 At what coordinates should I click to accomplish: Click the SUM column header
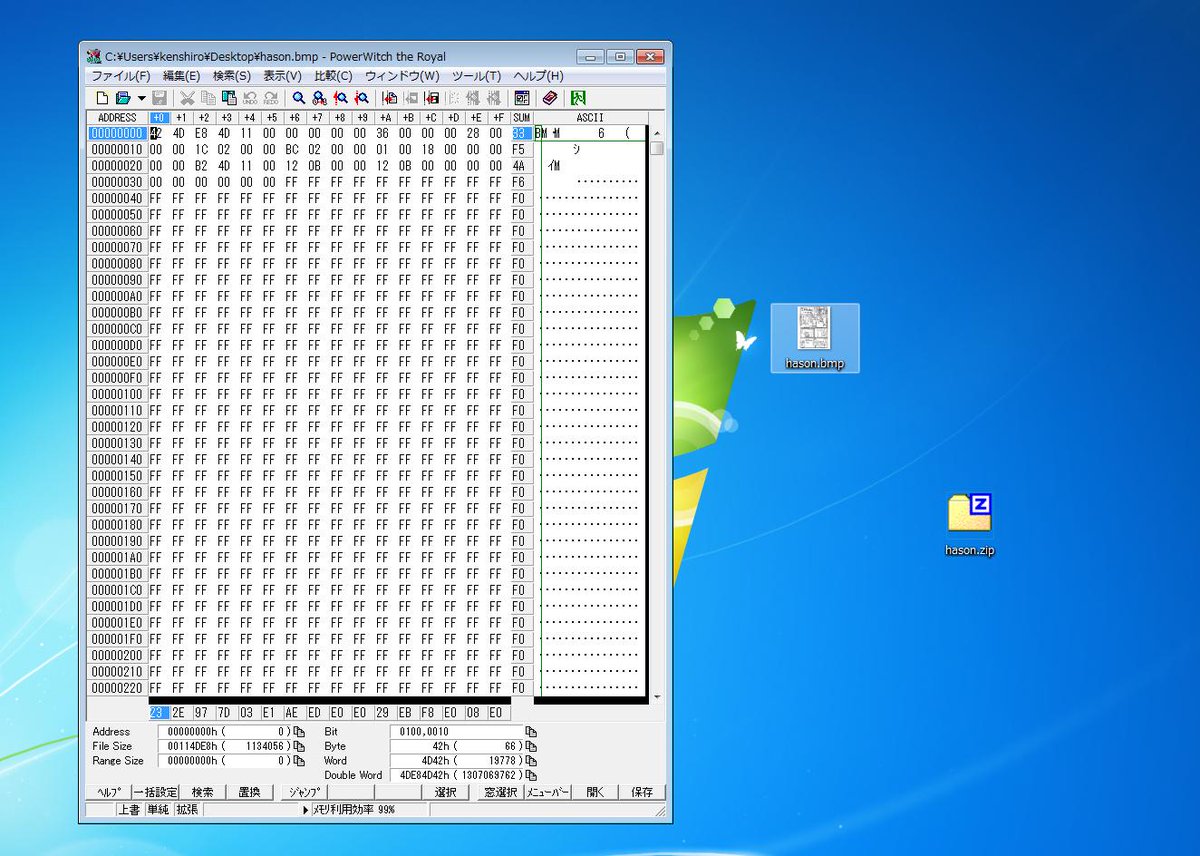[x=521, y=117]
